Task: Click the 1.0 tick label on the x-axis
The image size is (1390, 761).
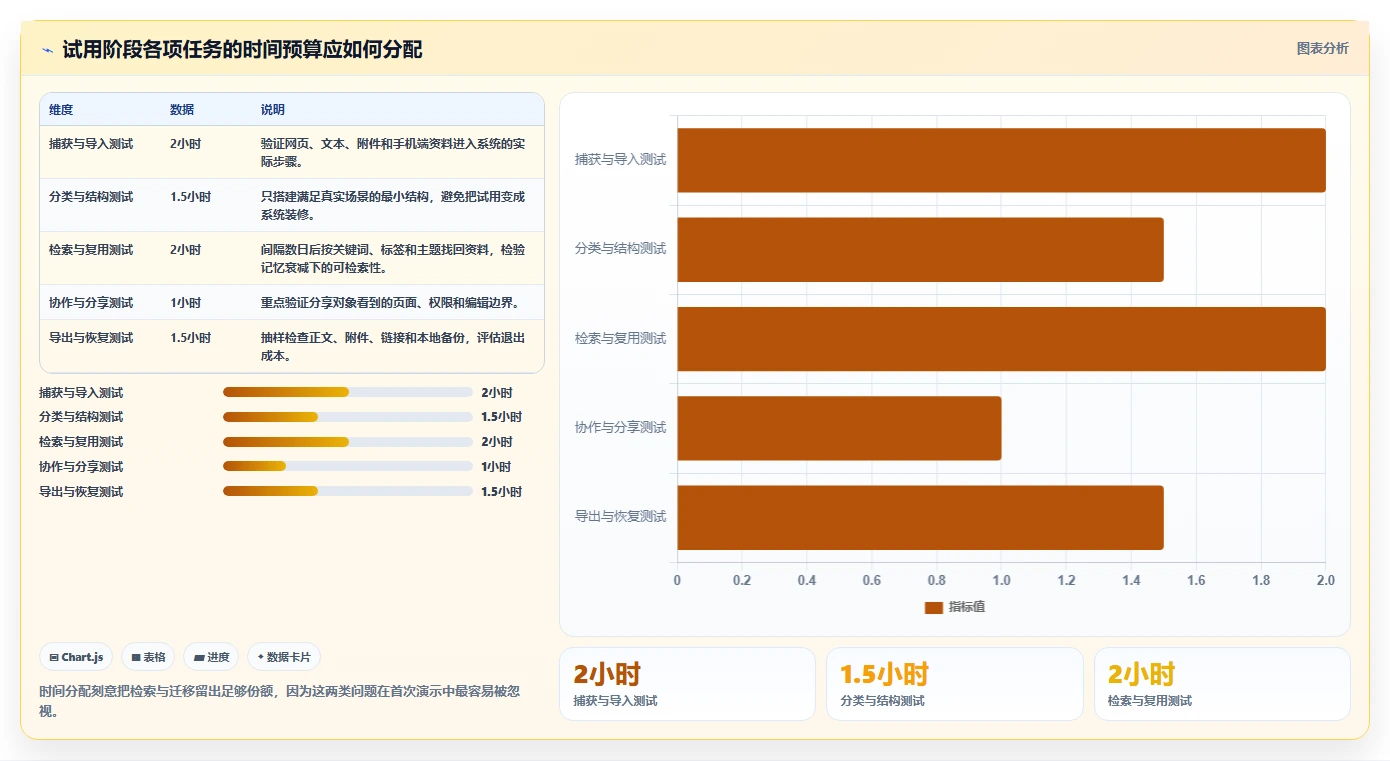Action: (x=1001, y=581)
